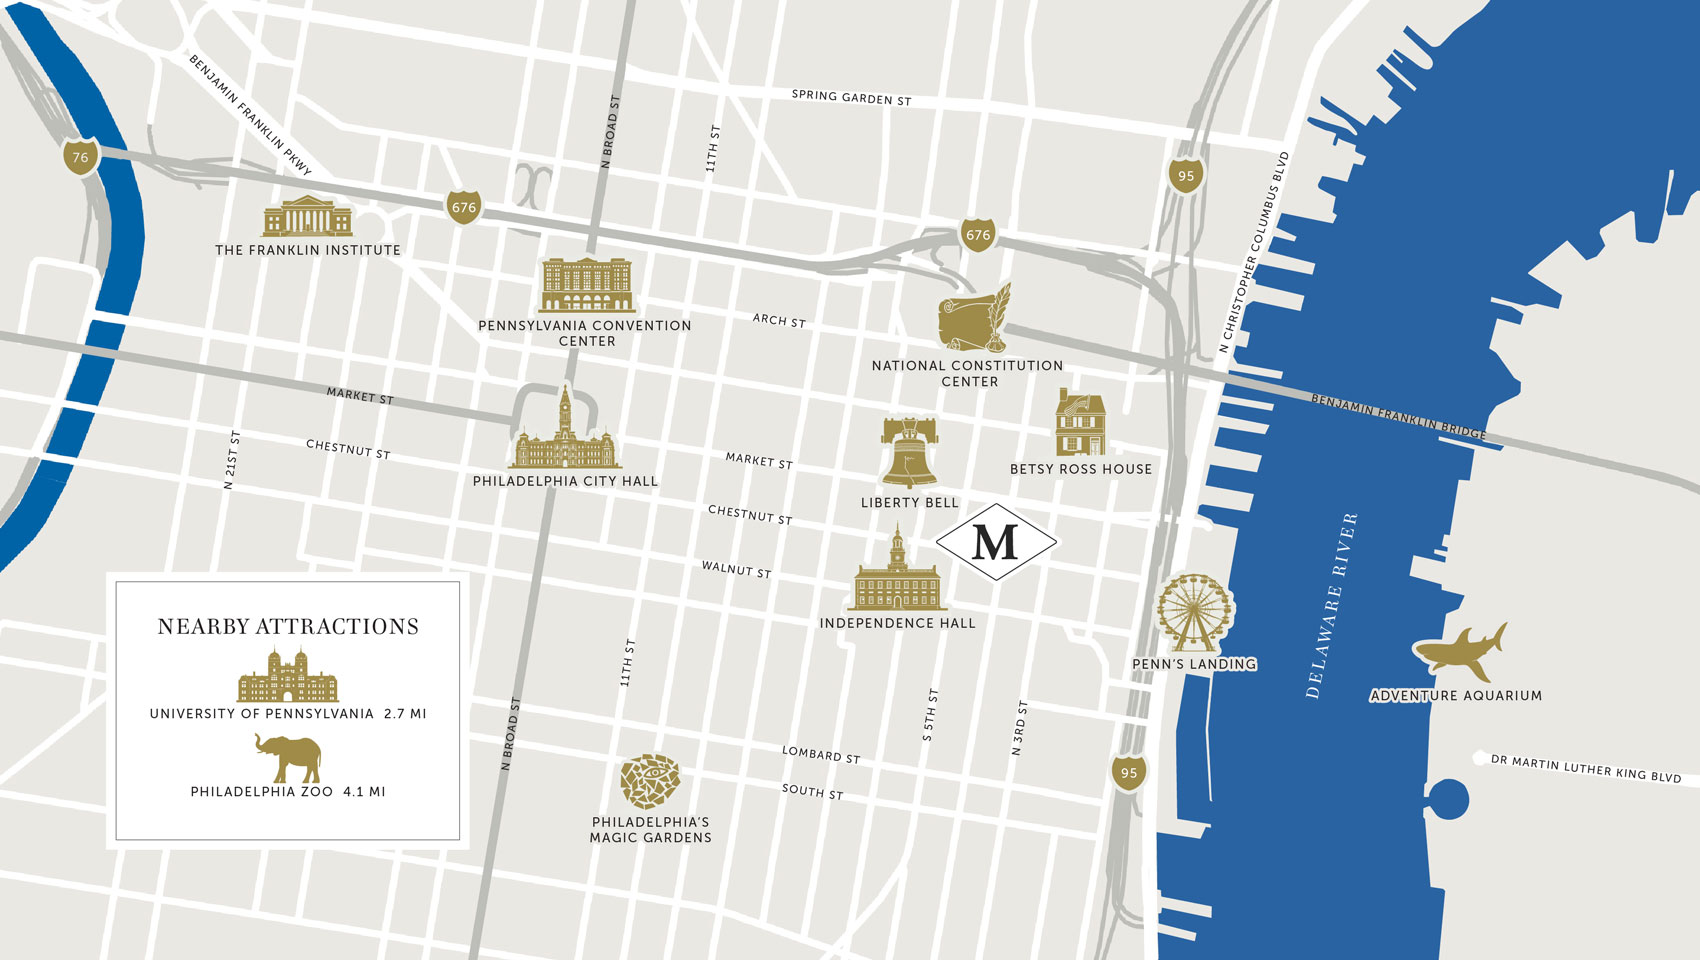Click the Spring Garden St label
This screenshot has height=960, width=1700.
pyautogui.click(x=851, y=97)
